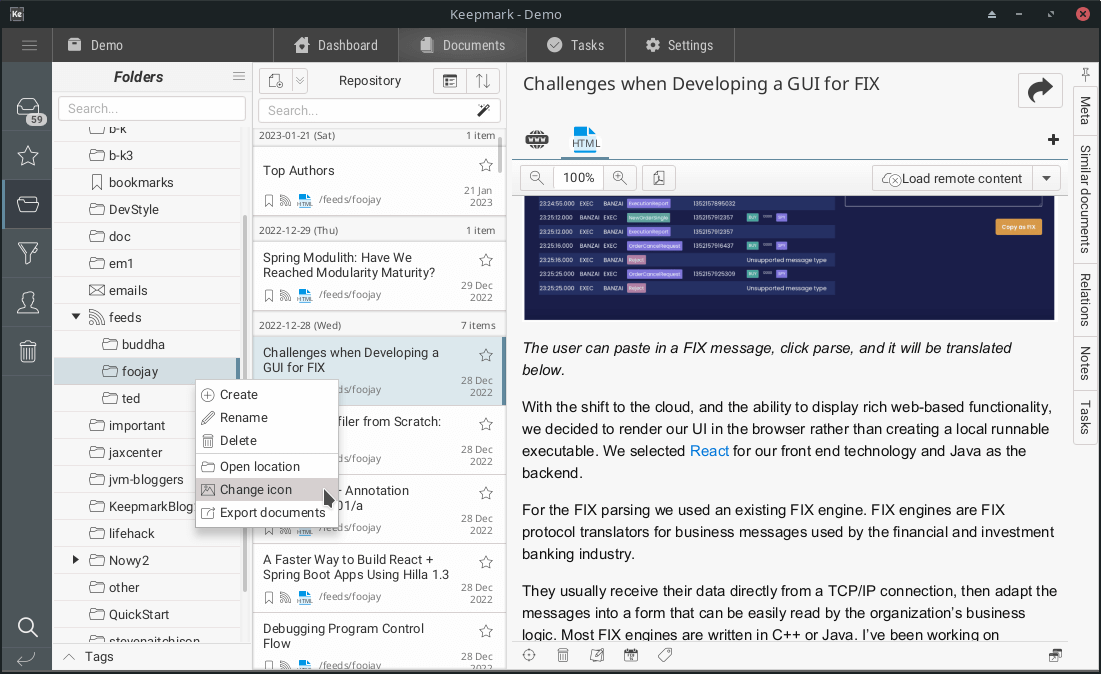Click the plus icon to add view
Viewport: 1101px width, 674px height.
tap(1053, 140)
